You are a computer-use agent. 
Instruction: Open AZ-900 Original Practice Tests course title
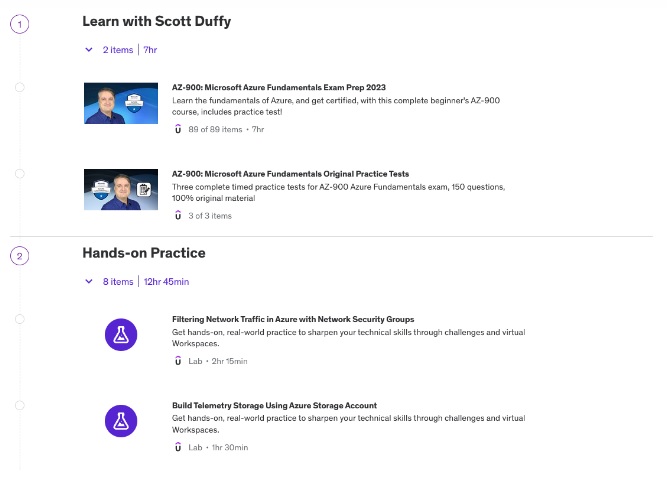pyautogui.click(x=290, y=174)
